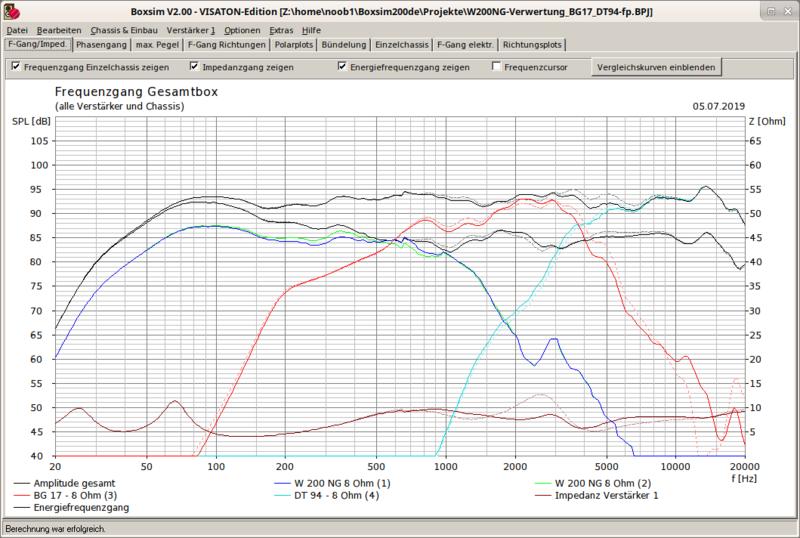Select the F-Gang/Imped. tab
The width and height of the screenshot is (800, 538).
point(38,44)
